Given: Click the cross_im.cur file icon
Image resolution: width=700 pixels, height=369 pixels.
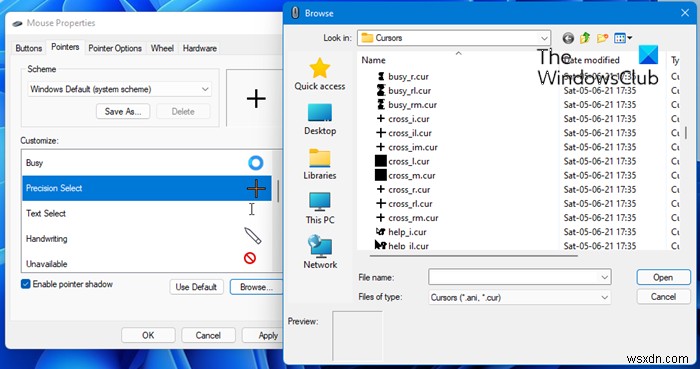Looking at the screenshot, I should click(x=380, y=147).
